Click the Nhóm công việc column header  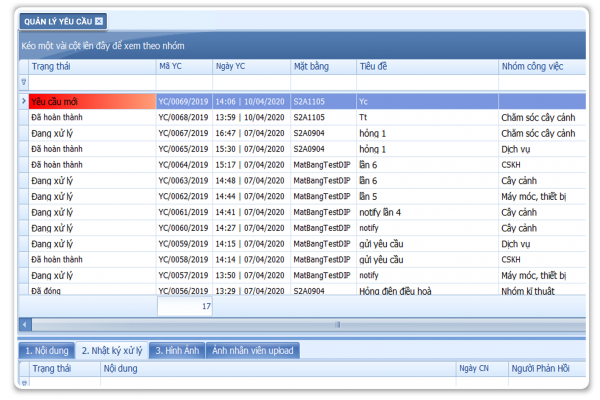point(540,66)
